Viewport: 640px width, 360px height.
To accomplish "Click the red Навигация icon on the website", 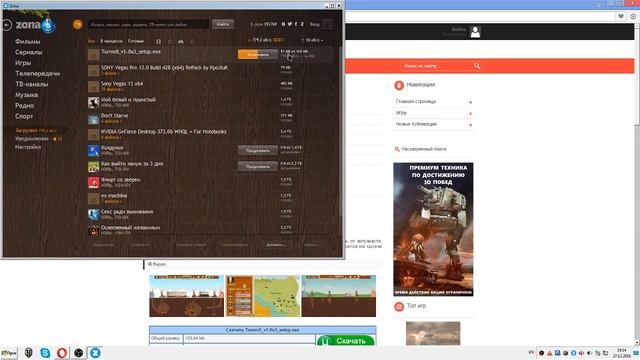I will (399, 85).
